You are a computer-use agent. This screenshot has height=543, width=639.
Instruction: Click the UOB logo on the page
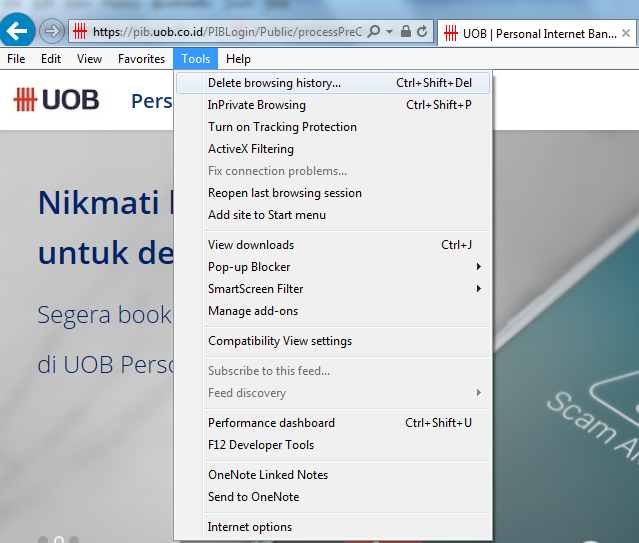tap(56, 100)
